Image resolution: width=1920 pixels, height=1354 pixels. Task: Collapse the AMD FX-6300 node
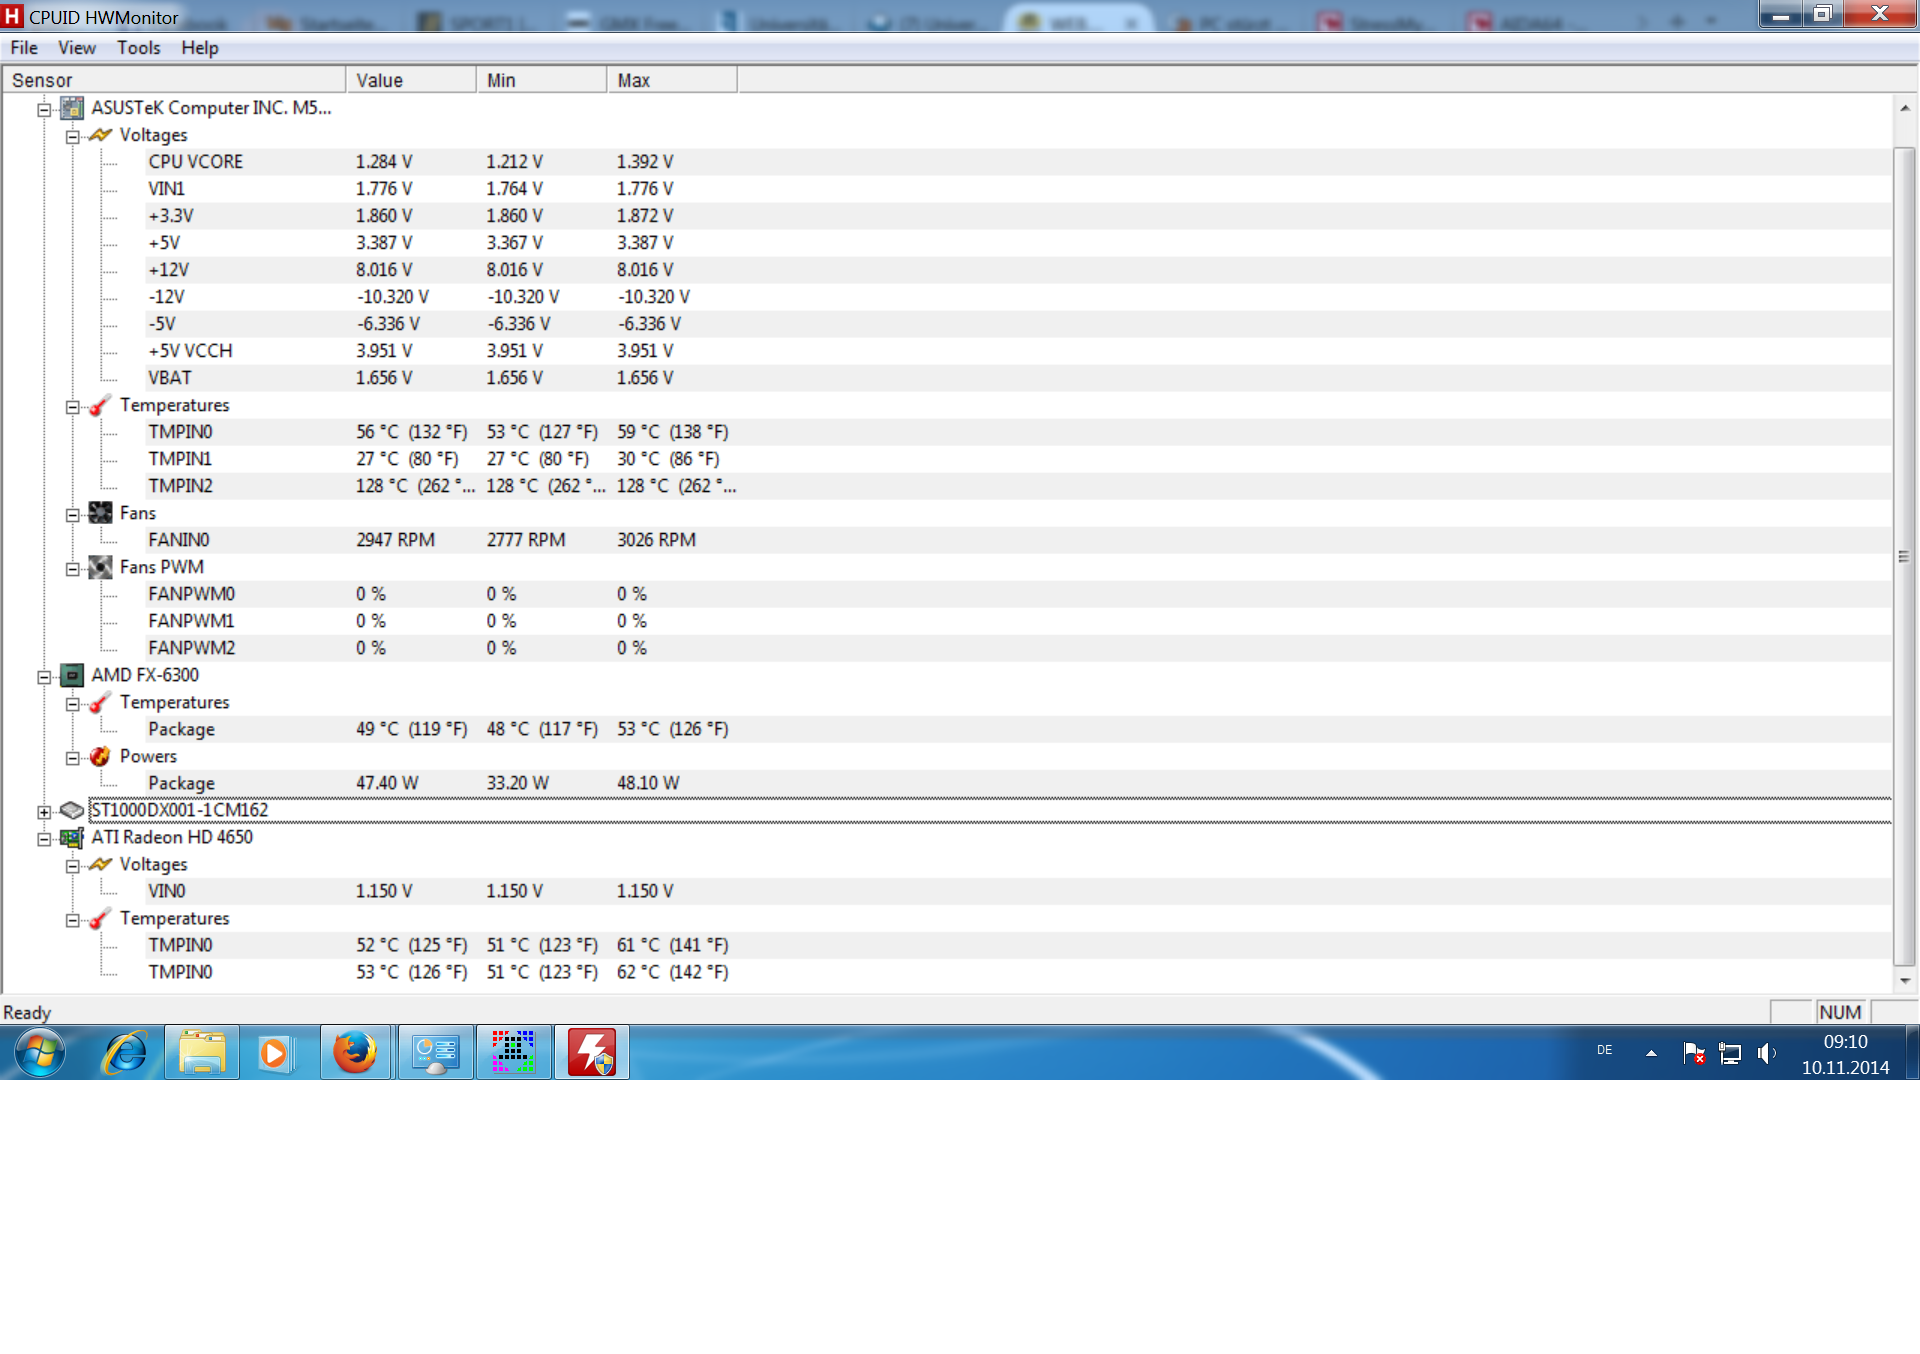coord(44,677)
